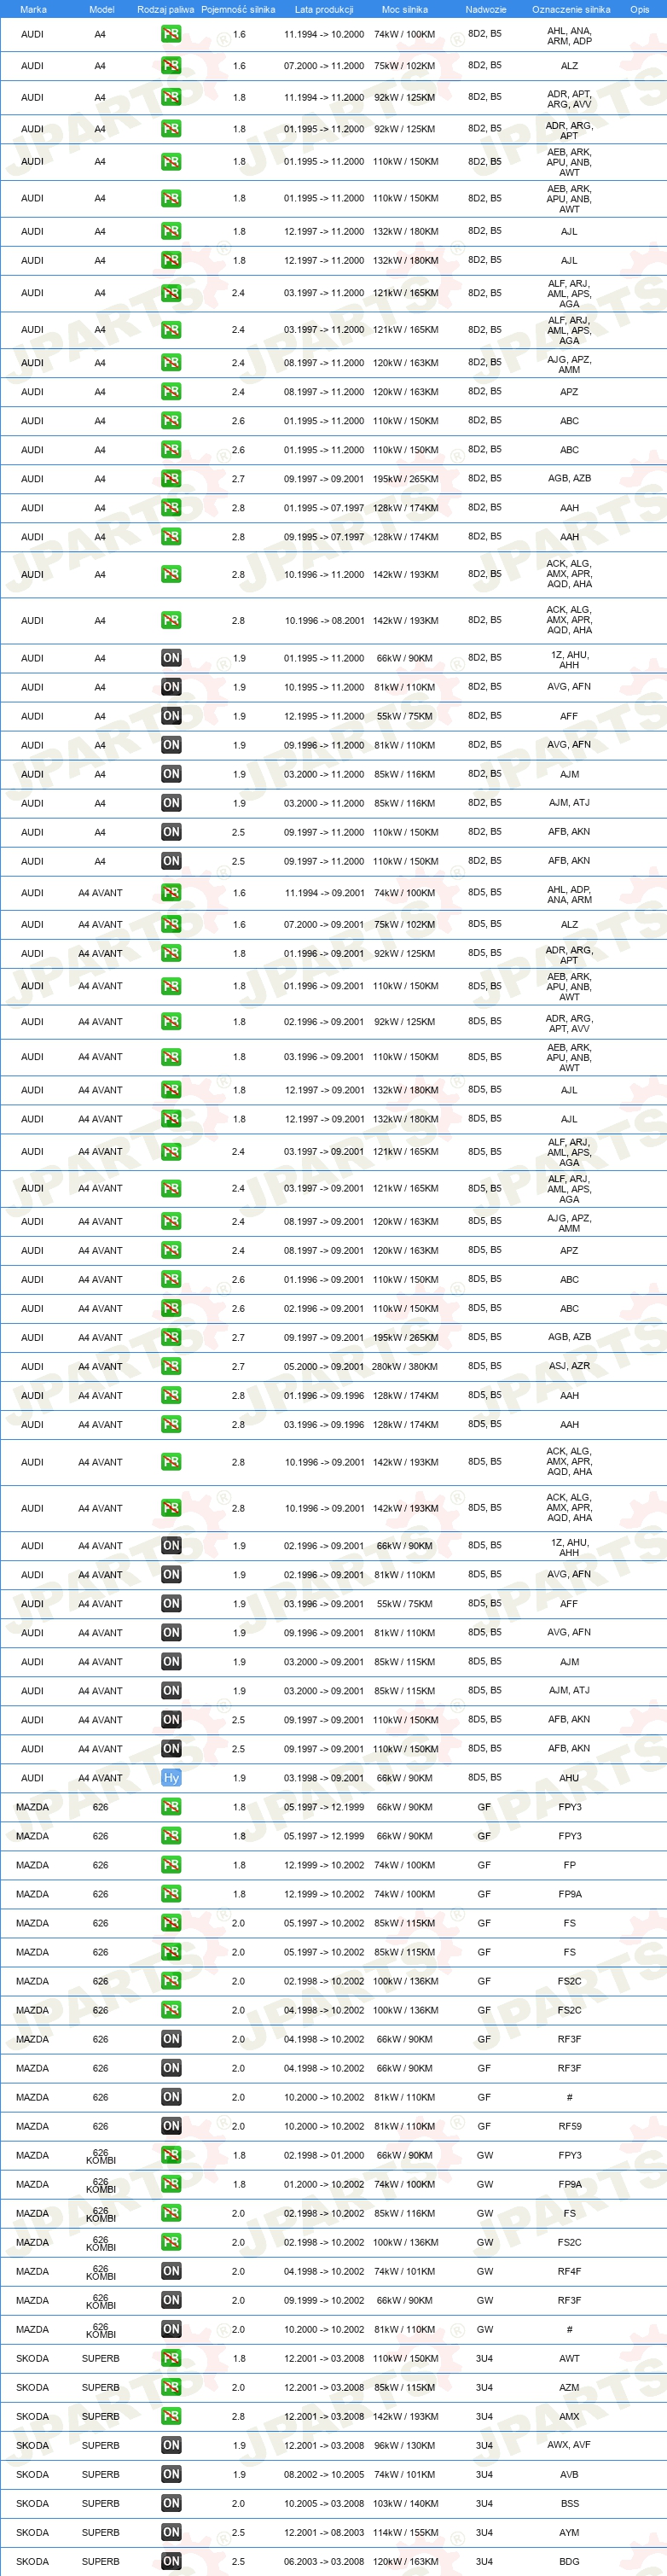Click the Nadwozie column header
This screenshot has width=667, height=2576.
[x=485, y=9]
